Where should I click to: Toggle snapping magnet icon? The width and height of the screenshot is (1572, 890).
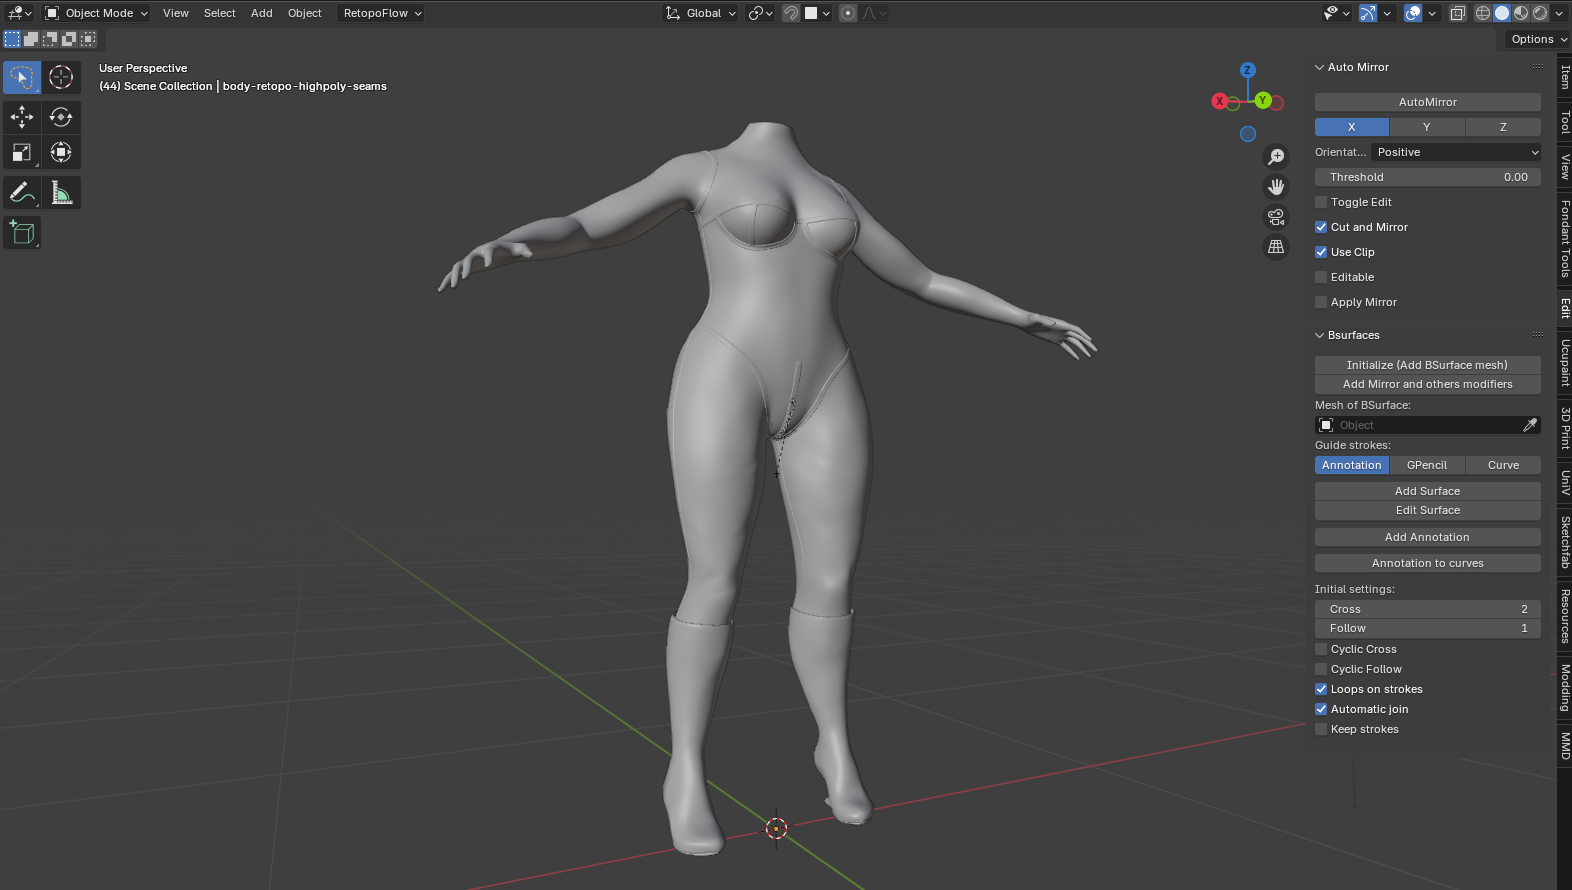[791, 13]
